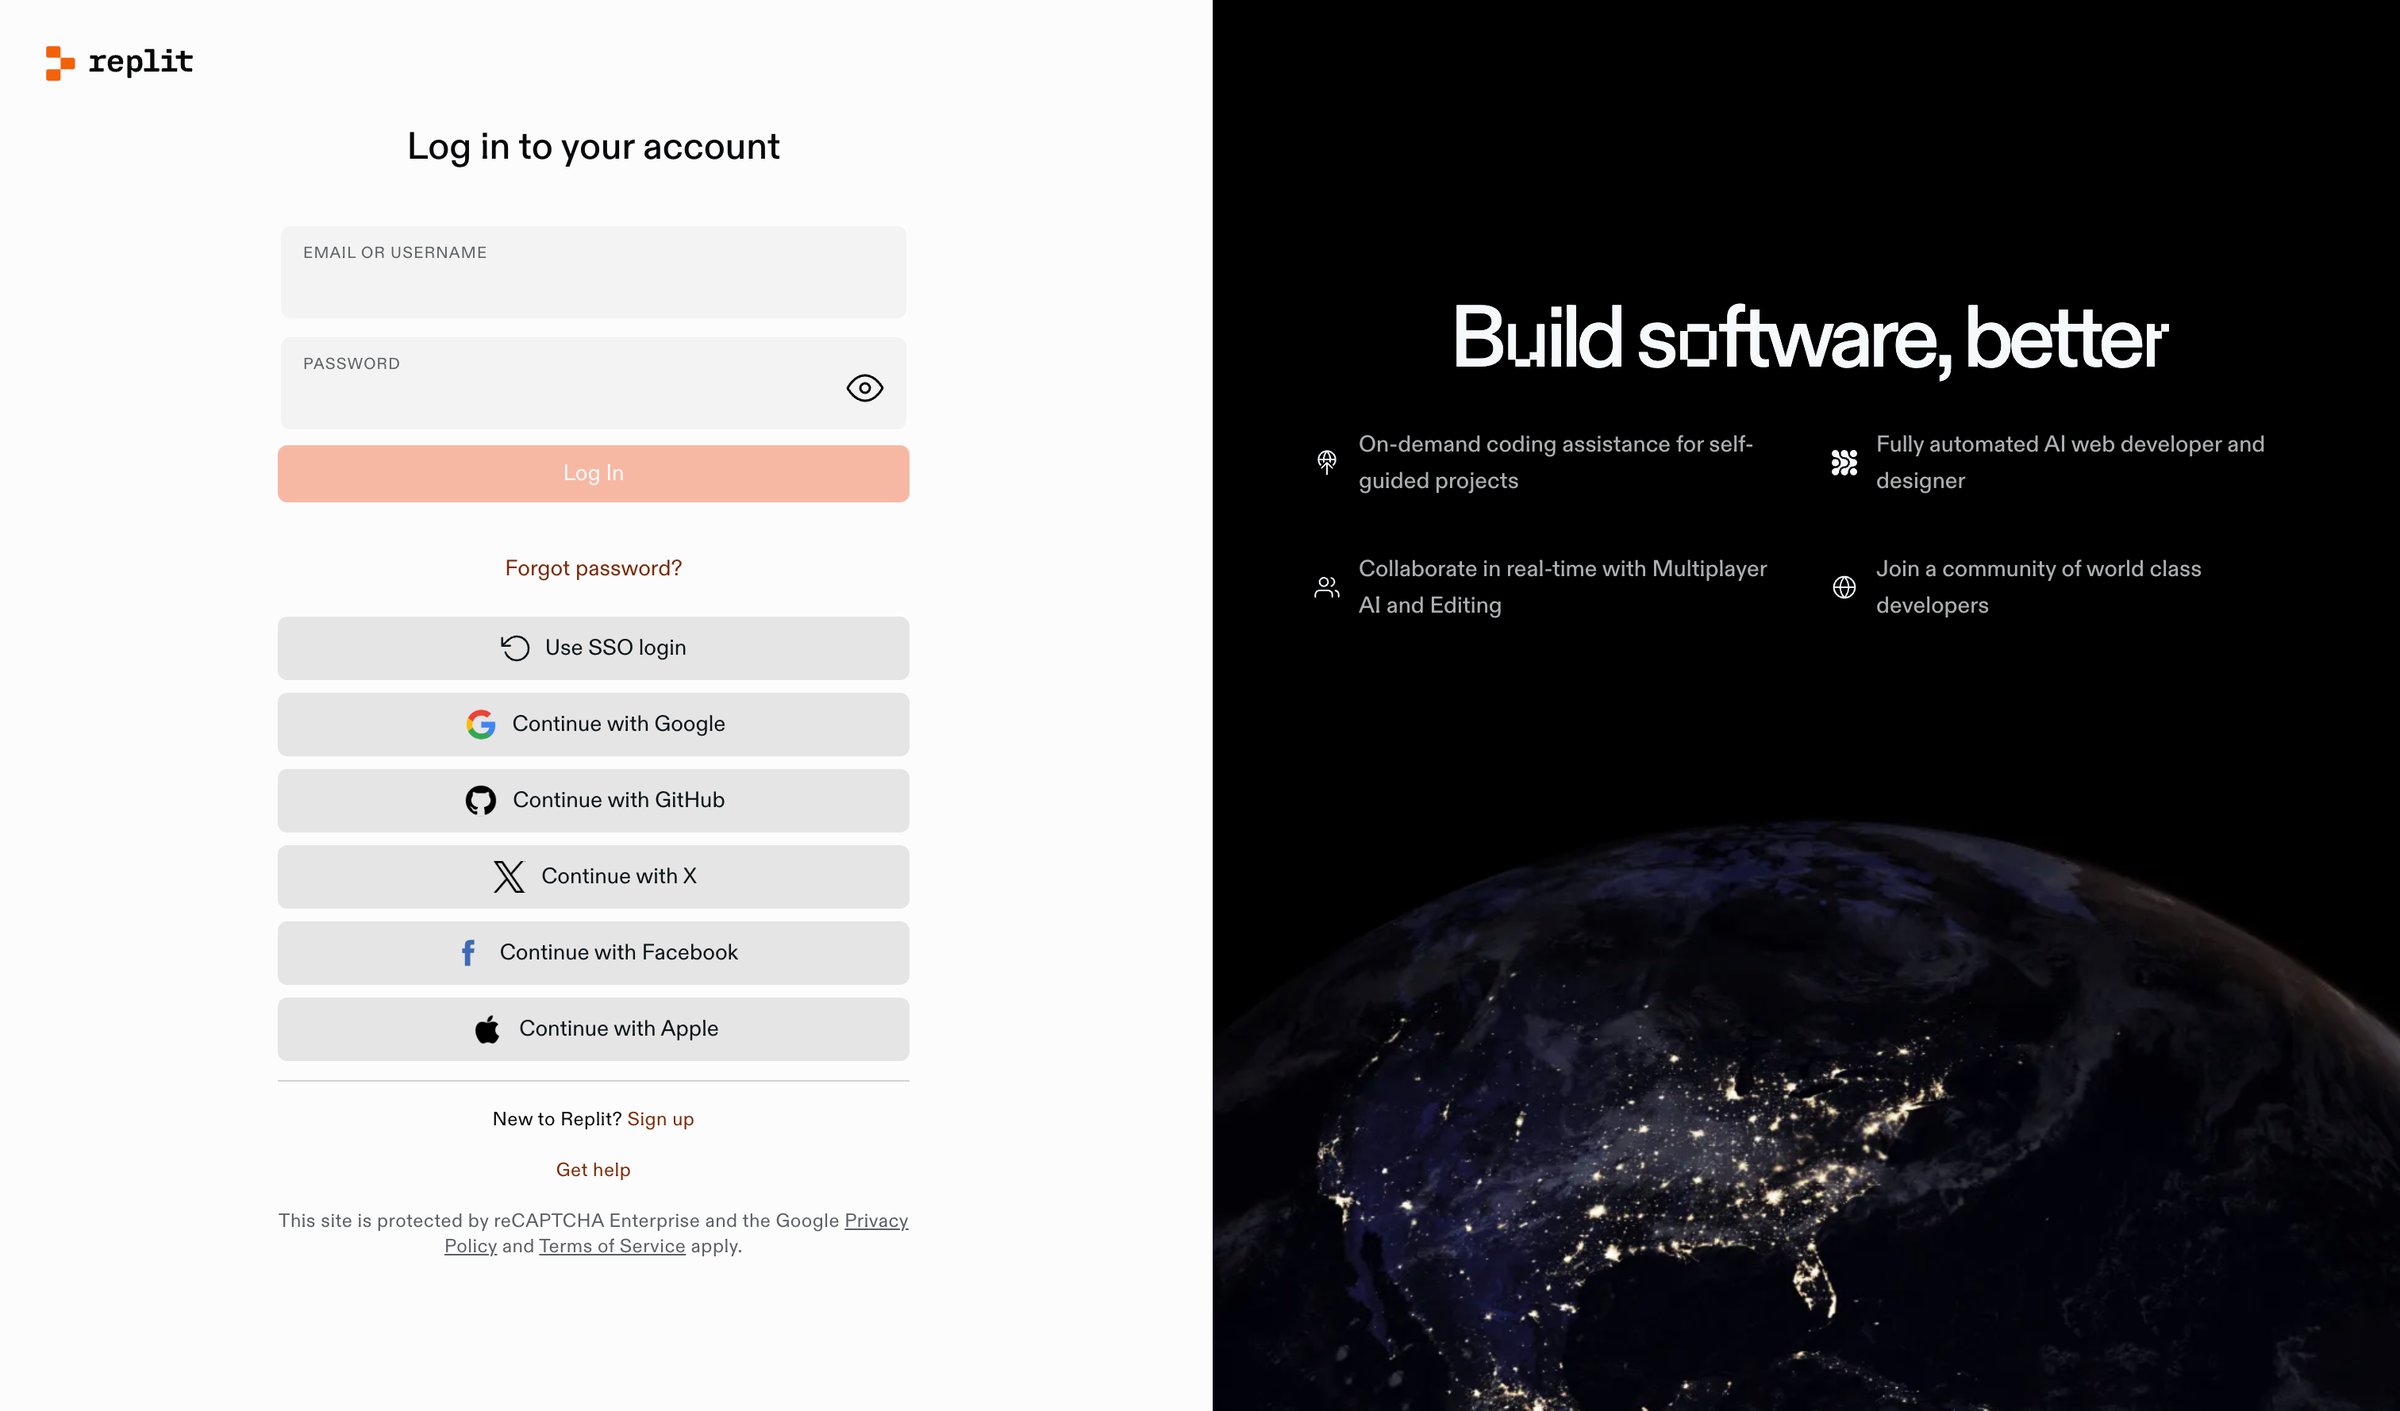Click the Multiplayer collaboration people icon
Image resolution: width=2400 pixels, height=1411 pixels.
pos(1327,587)
